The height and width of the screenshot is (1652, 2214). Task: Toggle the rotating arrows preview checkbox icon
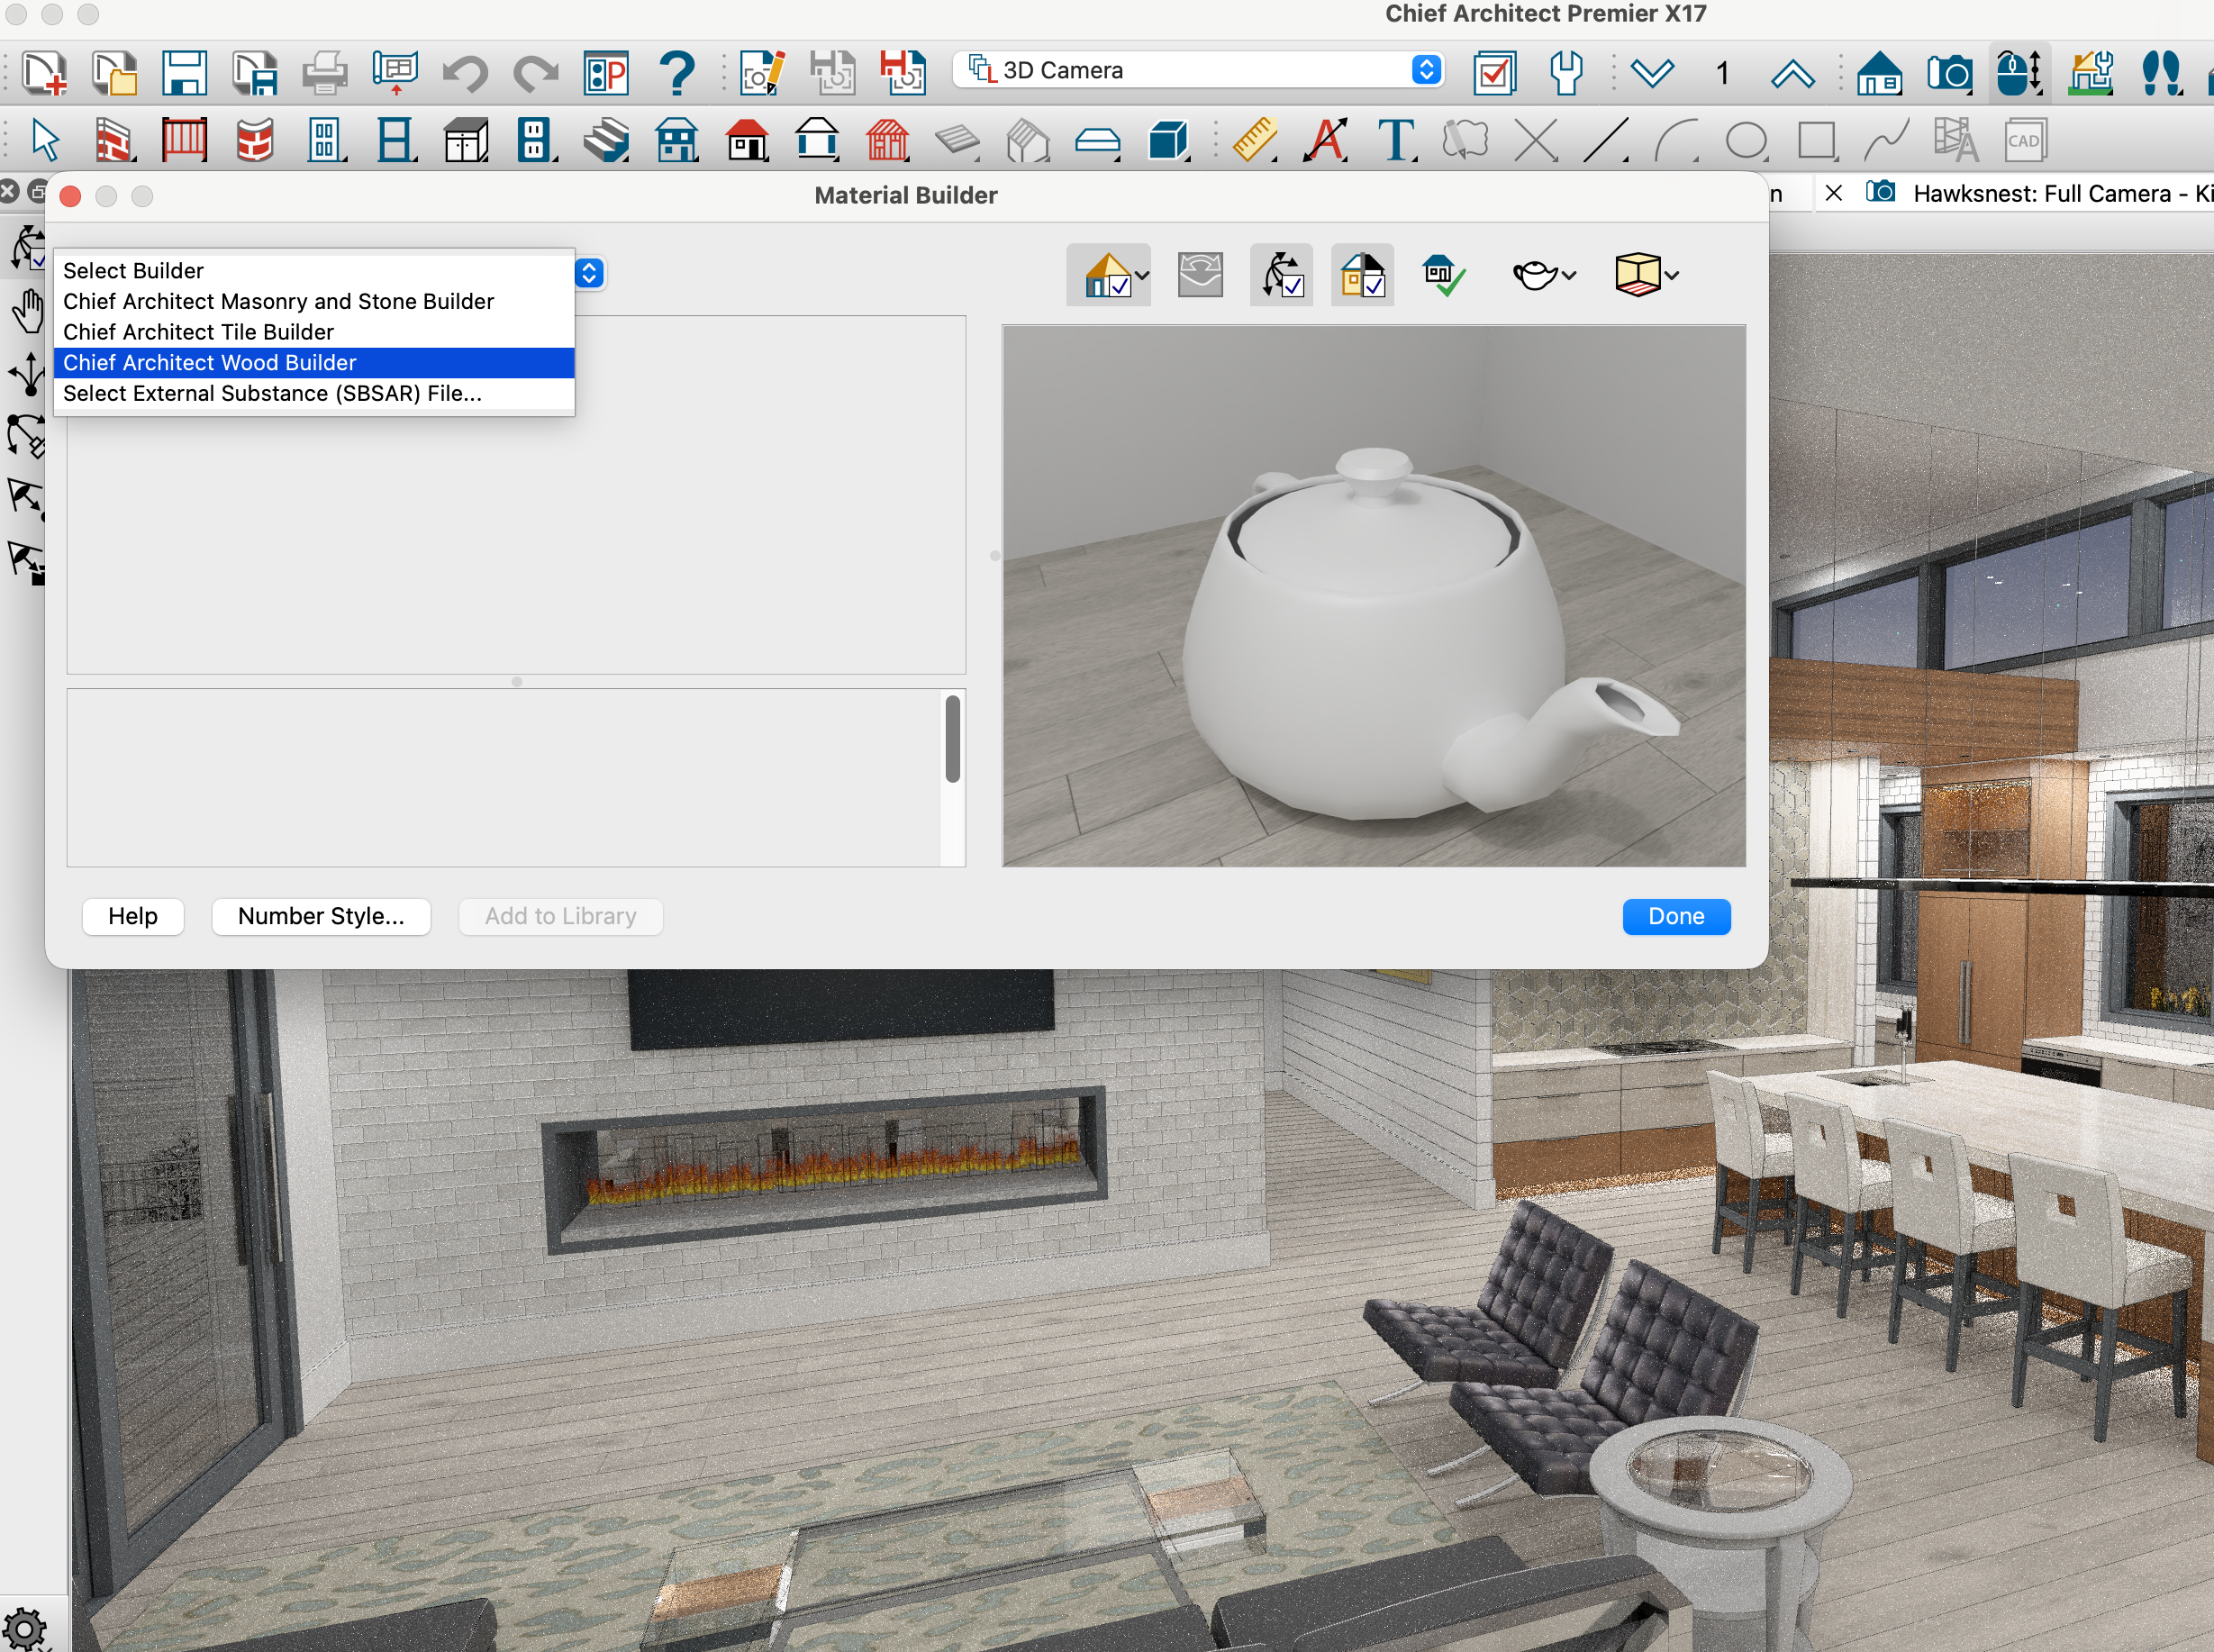point(1282,275)
